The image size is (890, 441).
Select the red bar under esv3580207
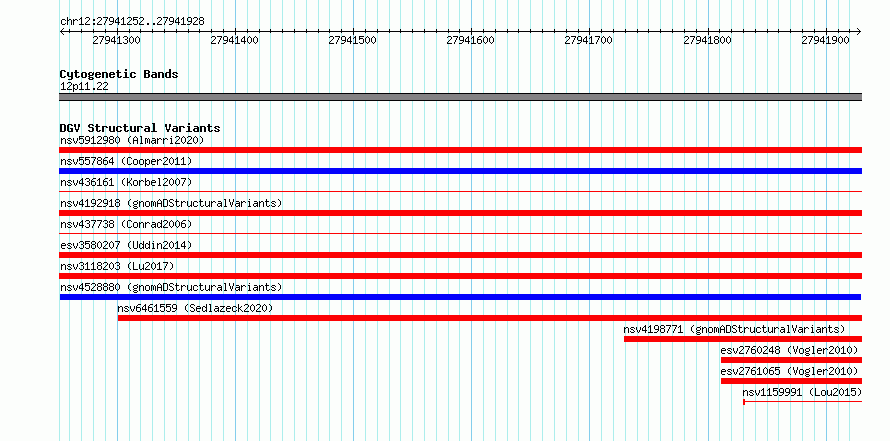[x=460, y=255]
